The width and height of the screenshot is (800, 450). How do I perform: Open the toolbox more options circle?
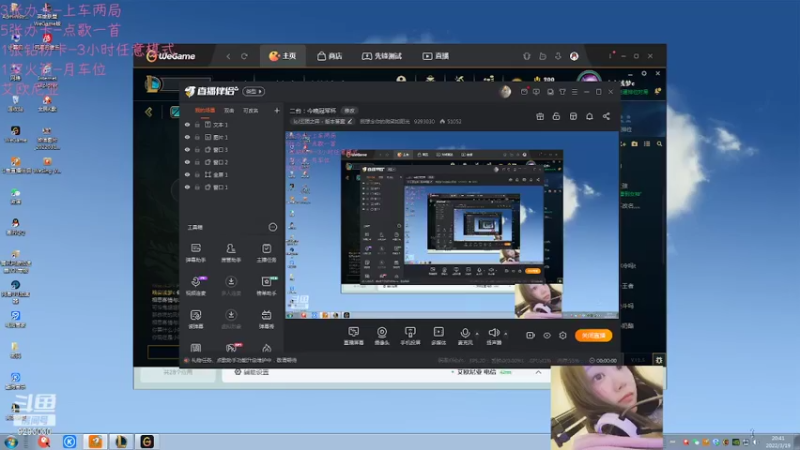click(273, 227)
